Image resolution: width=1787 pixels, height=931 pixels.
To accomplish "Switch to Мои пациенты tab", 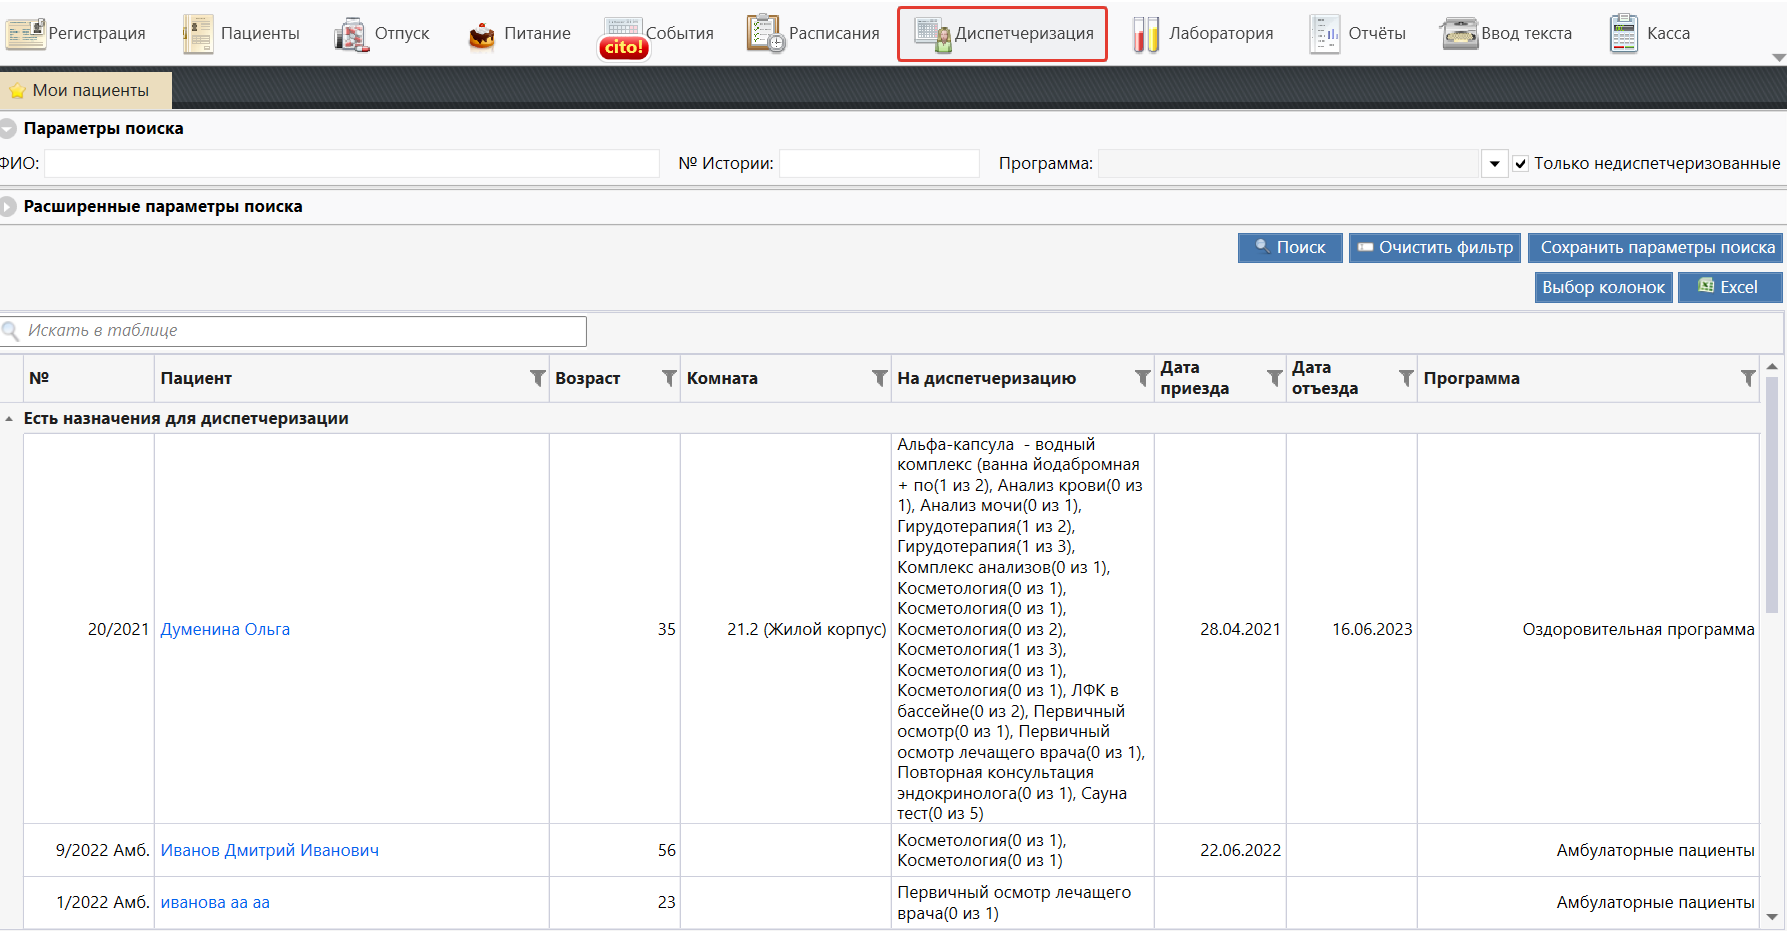I will pyautogui.click(x=86, y=90).
